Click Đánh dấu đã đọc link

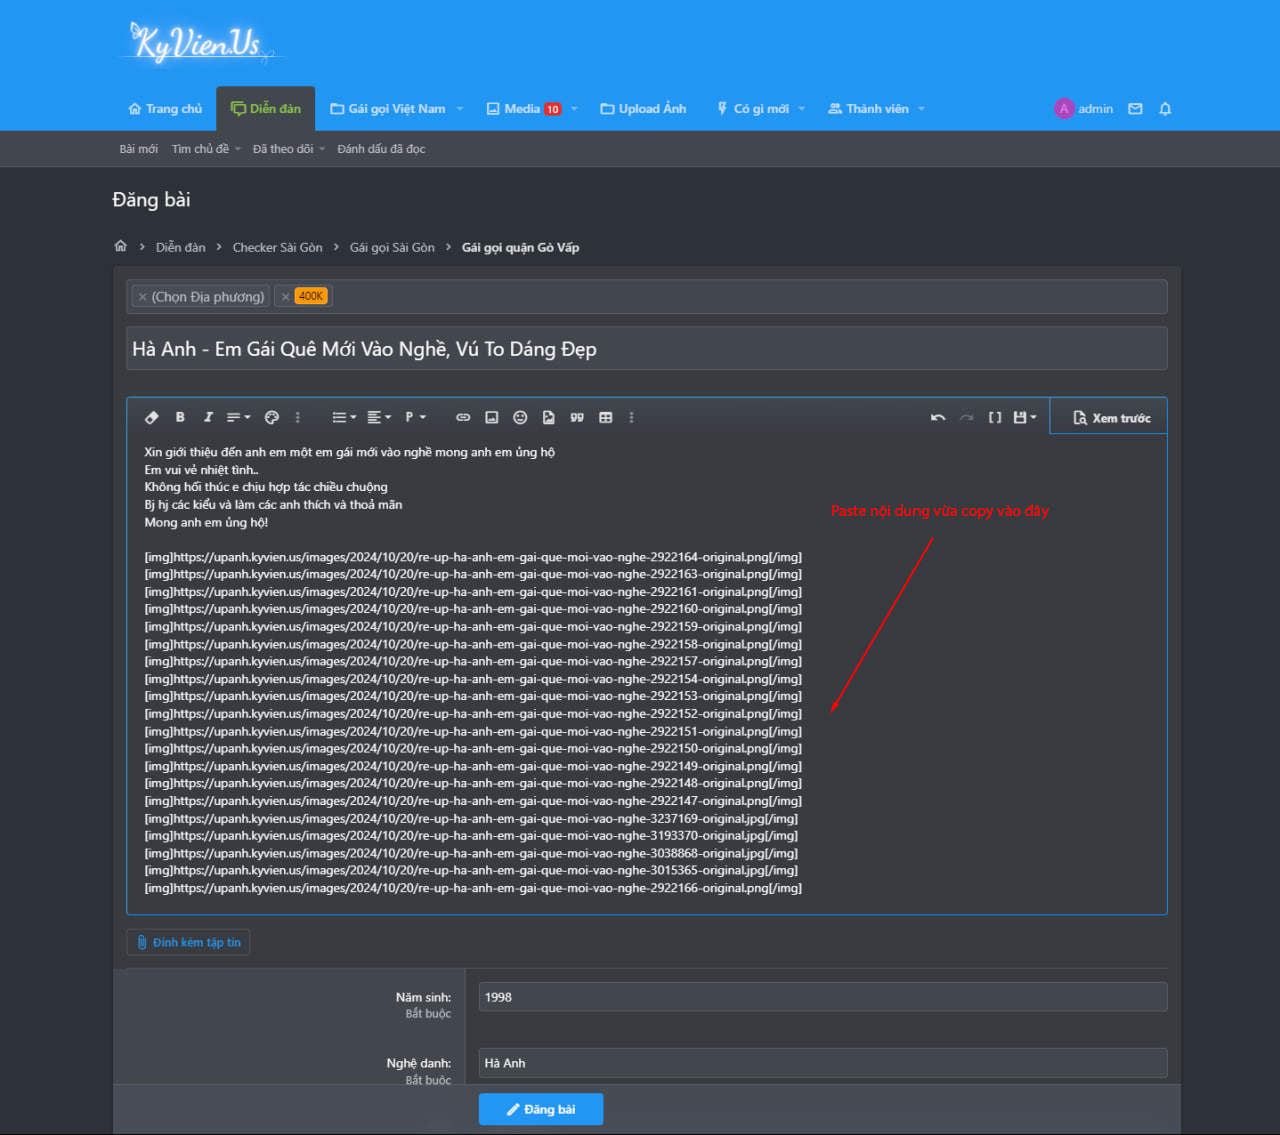(381, 148)
